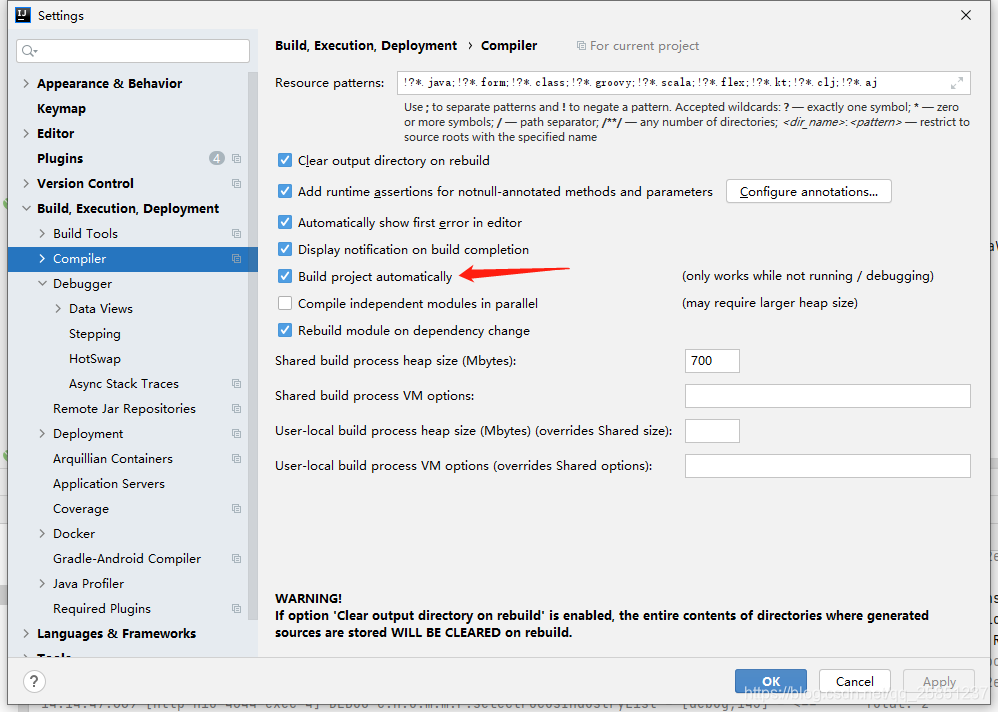998x712 pixels.
Task: Toggle Add runtime assertions for notnull-annotated methods
Action: 285,192
